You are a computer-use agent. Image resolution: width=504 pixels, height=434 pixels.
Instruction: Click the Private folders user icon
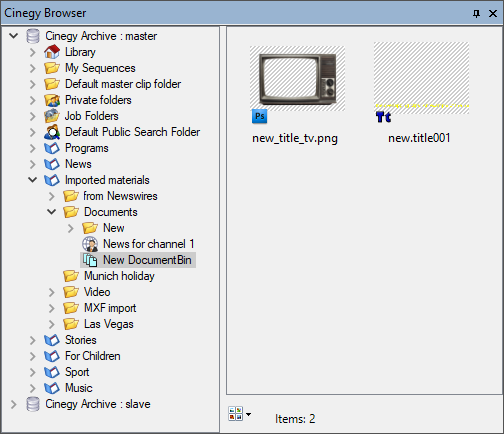52,100
